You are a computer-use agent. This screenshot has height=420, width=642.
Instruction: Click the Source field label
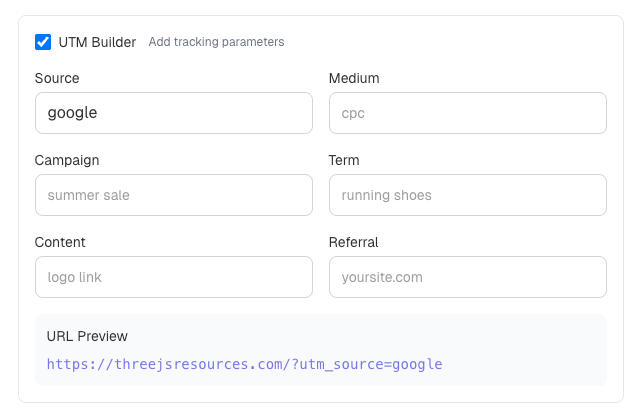pos(57,78)
